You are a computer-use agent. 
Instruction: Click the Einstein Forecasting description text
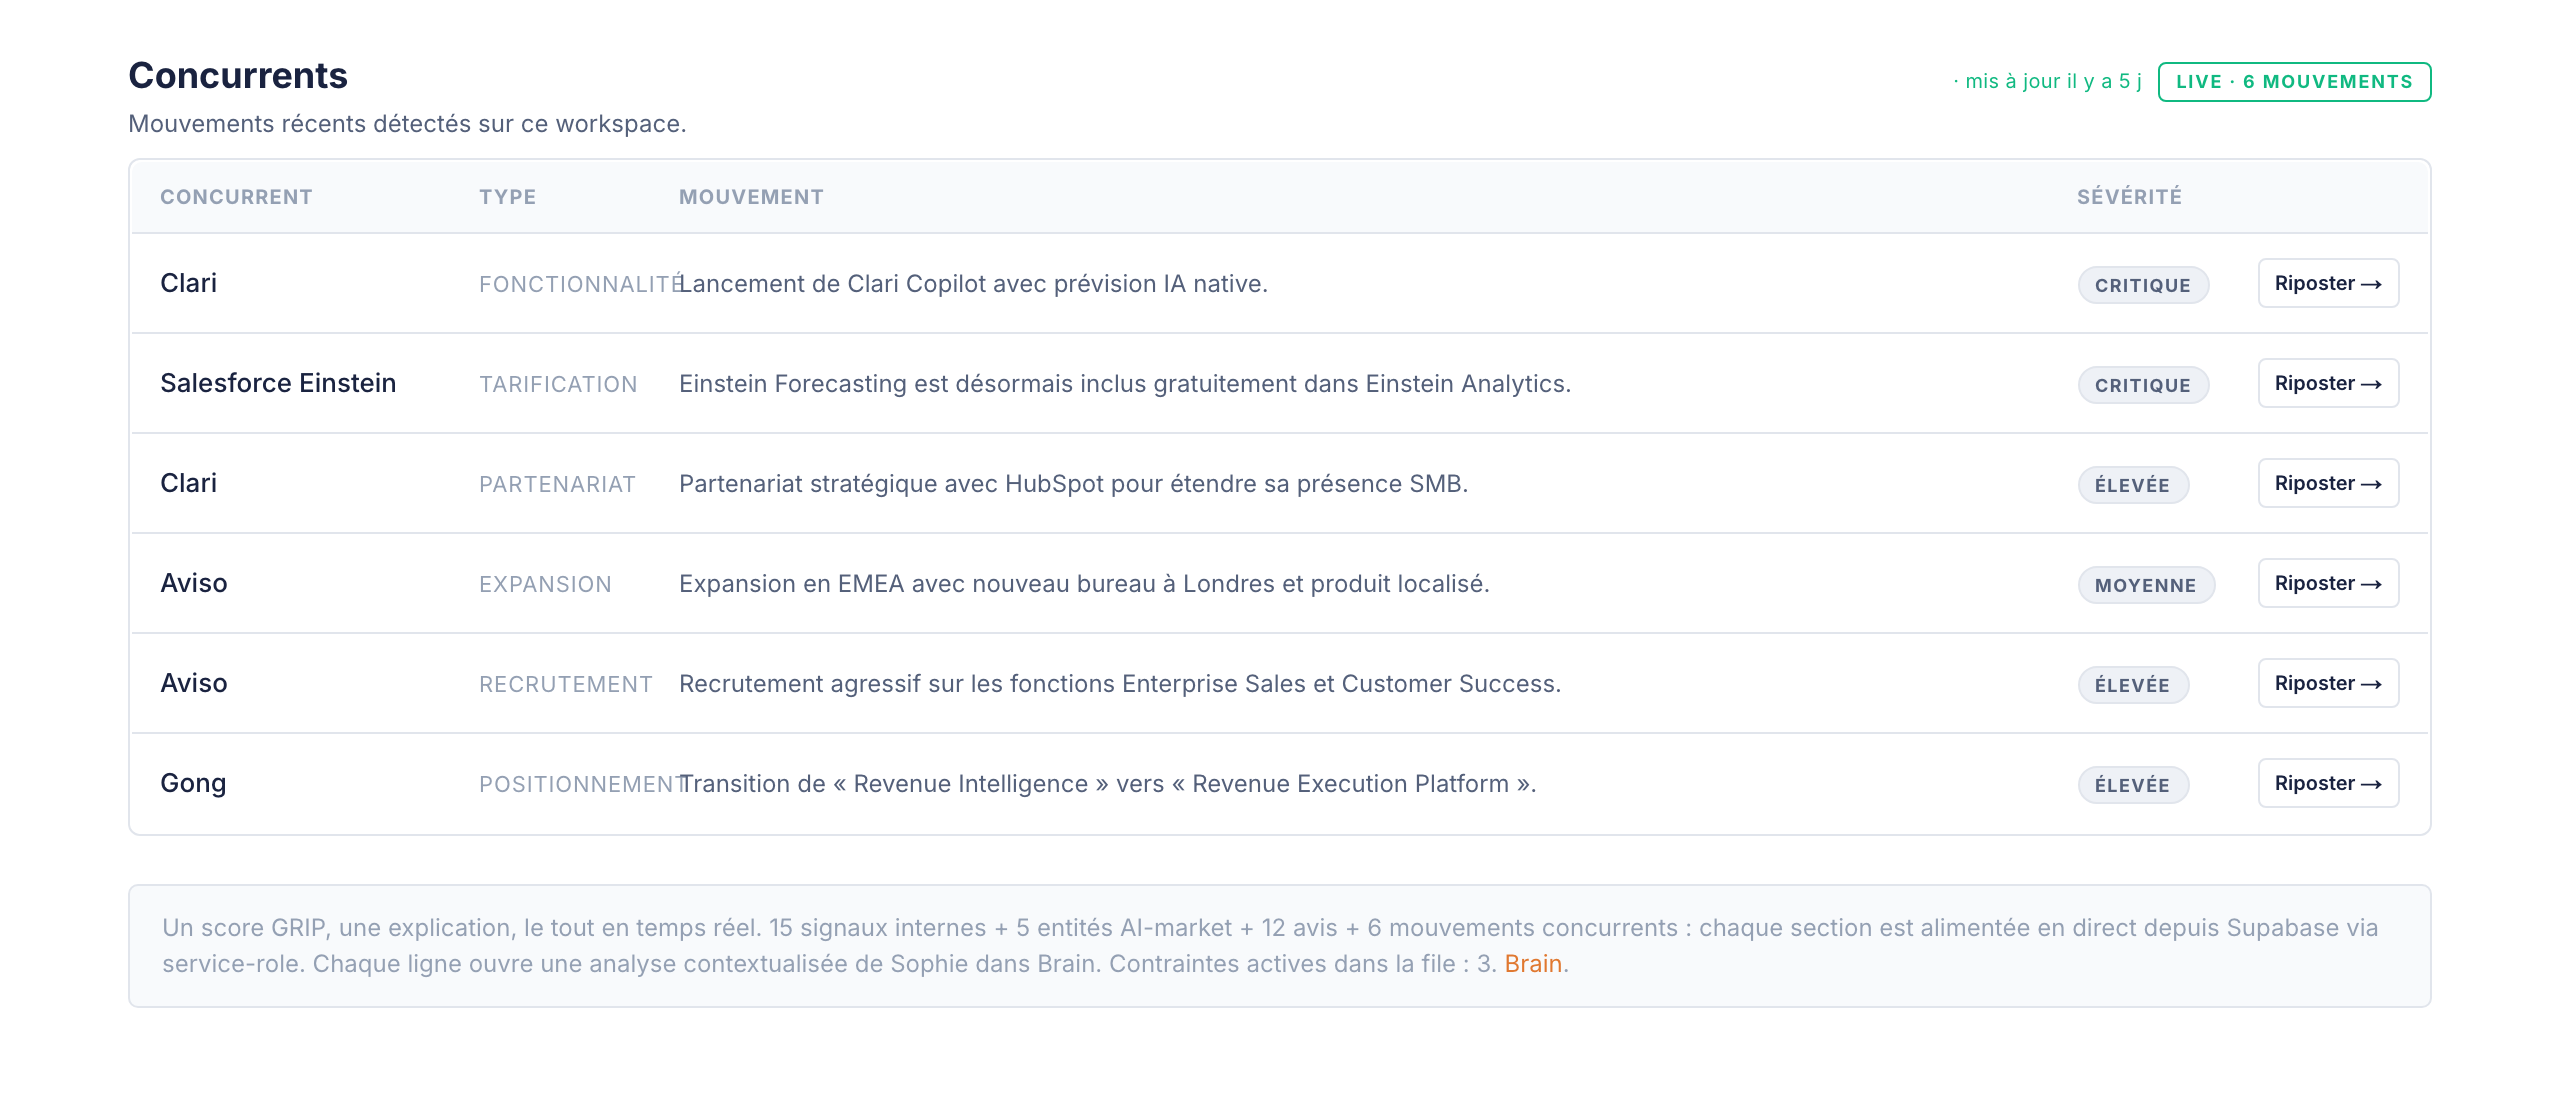[x=1125, y=384]
